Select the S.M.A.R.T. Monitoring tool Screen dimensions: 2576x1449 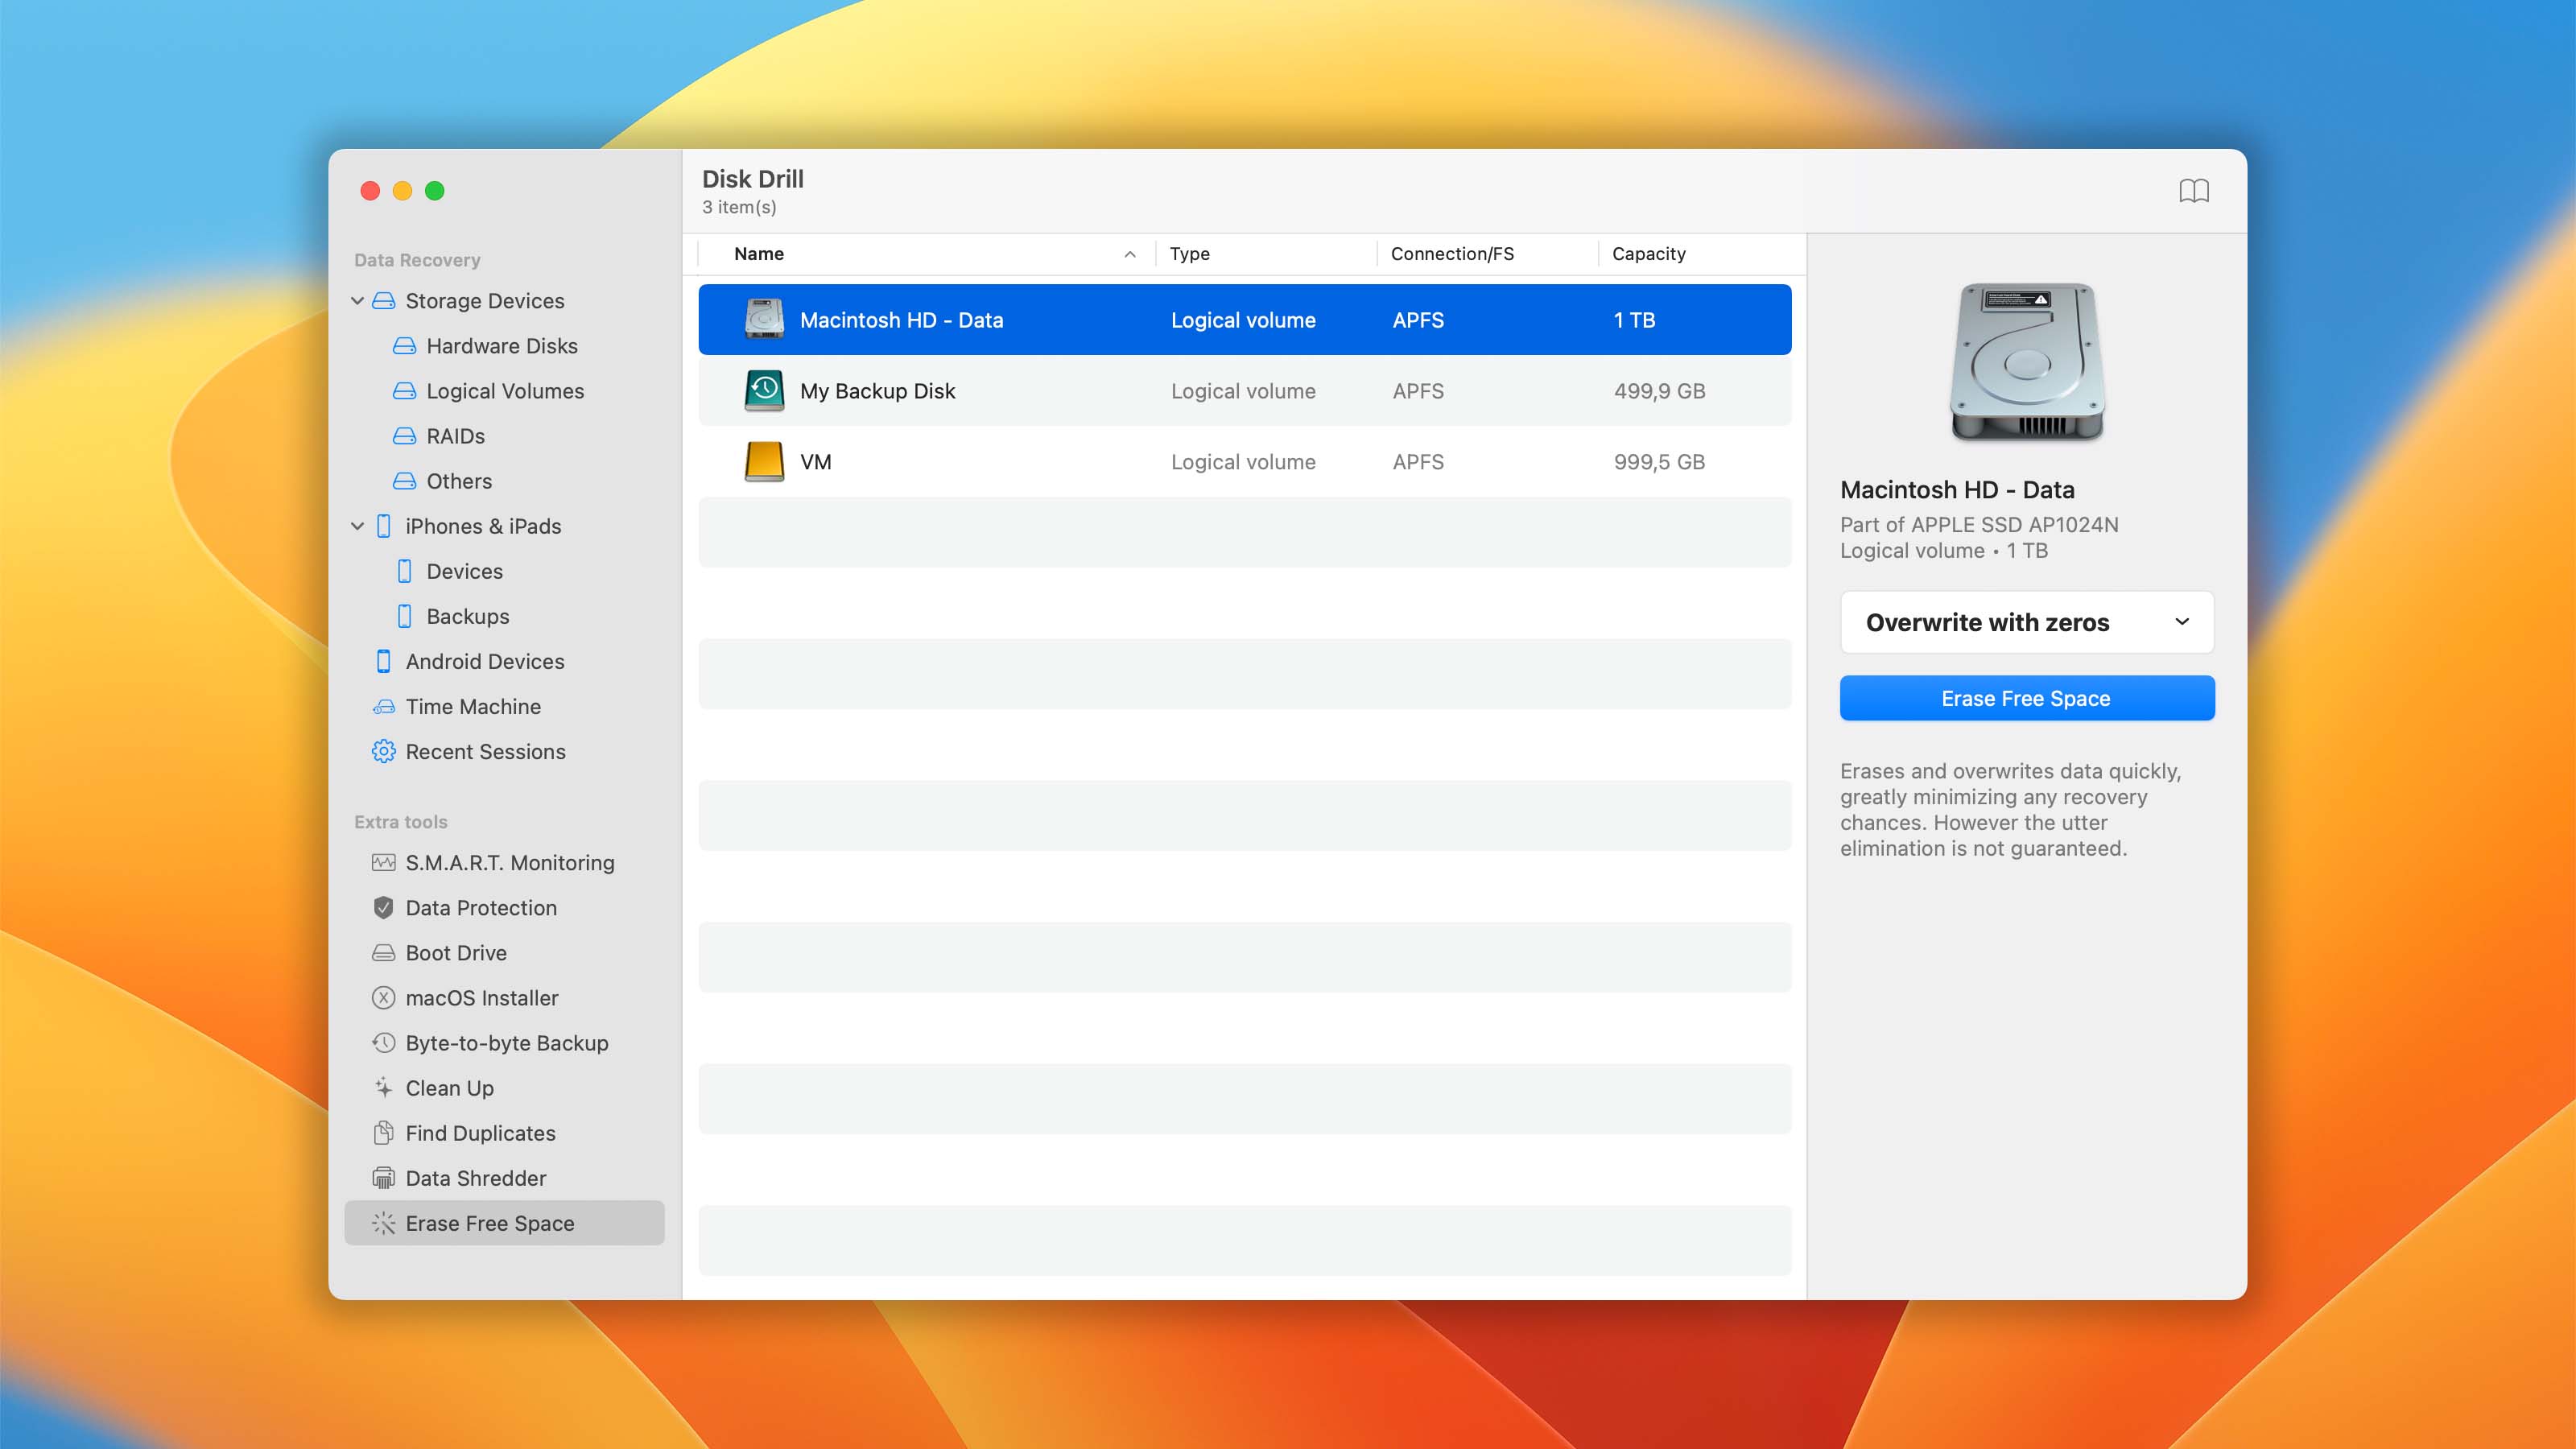point(509,862)
